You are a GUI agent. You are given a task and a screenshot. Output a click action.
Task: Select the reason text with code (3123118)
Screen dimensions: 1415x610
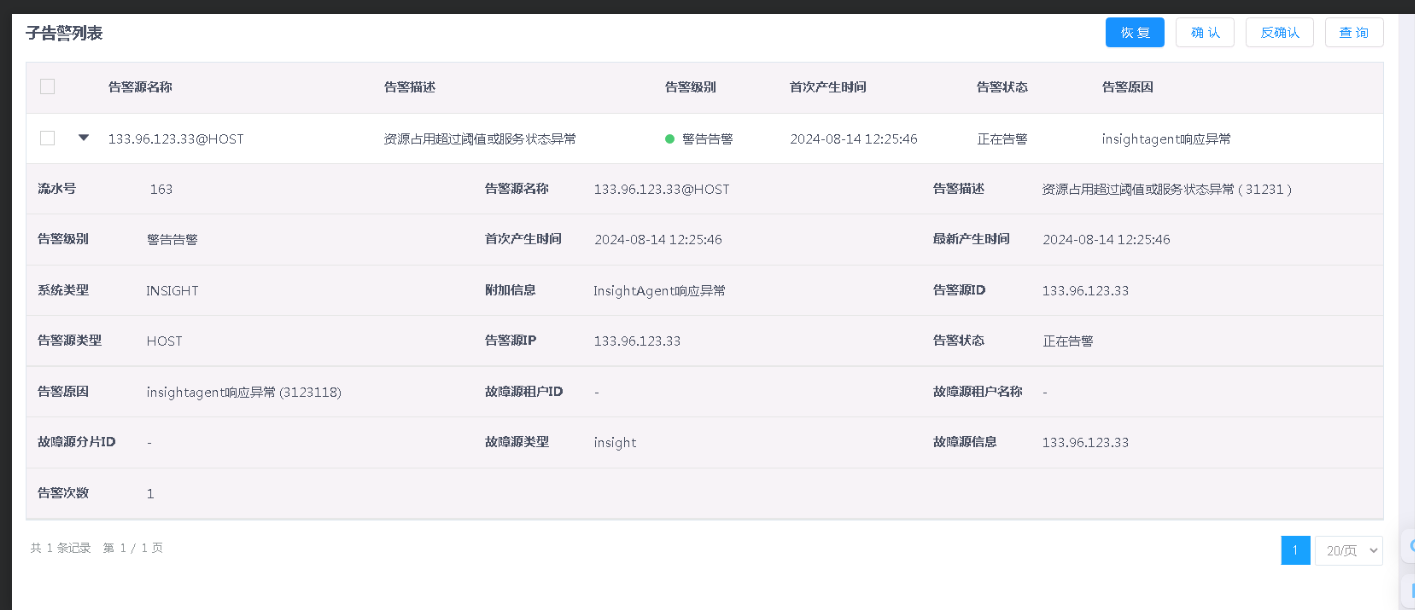(x=244, y=392)
